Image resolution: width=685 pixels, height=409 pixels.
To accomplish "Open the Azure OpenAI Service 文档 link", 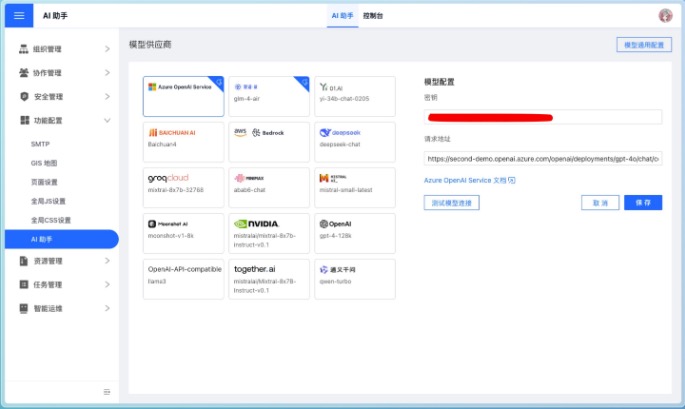I will point(470,180).
